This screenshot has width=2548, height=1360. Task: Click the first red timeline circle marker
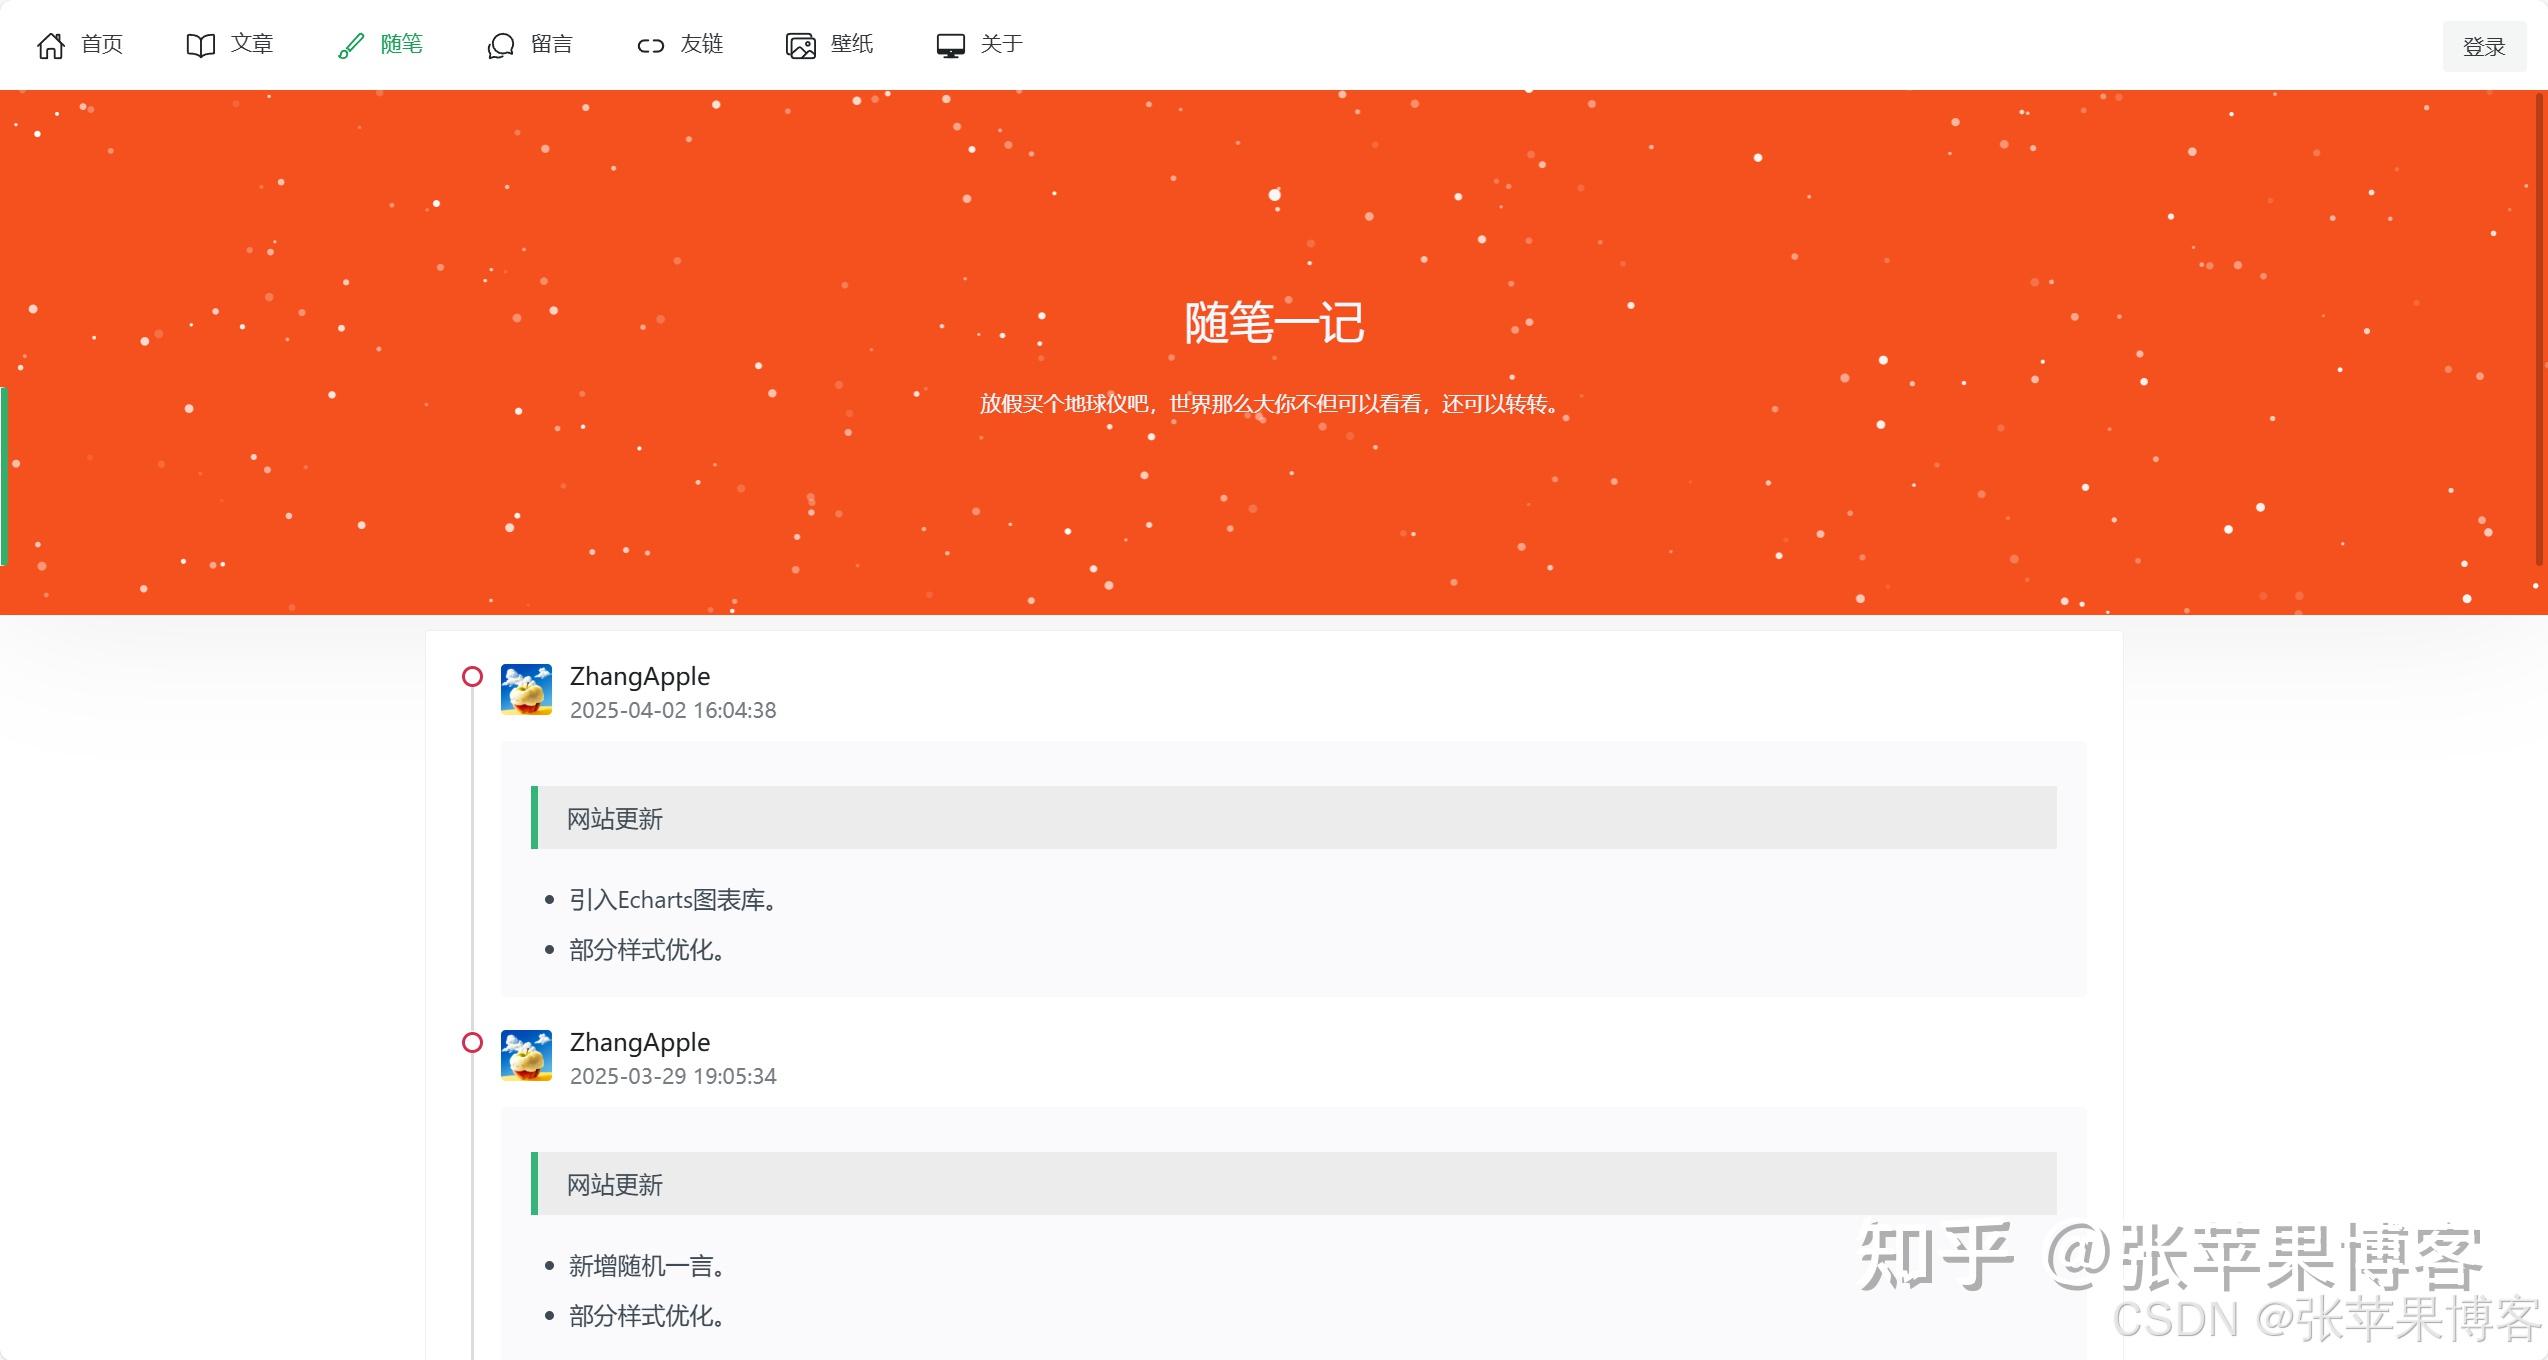coord(471,677)
